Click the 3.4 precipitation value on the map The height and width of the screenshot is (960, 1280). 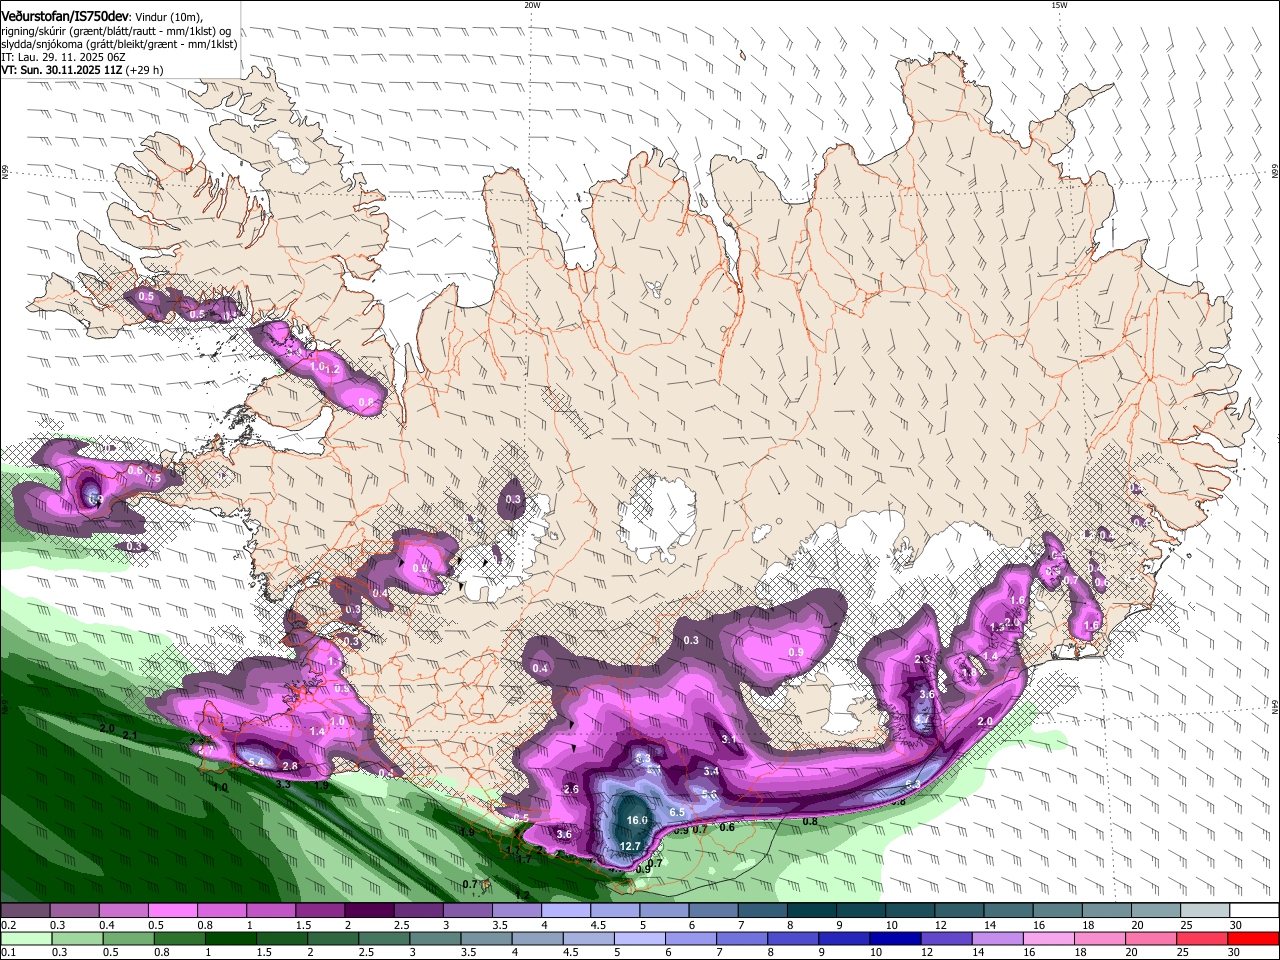click(x=711, y=771)
